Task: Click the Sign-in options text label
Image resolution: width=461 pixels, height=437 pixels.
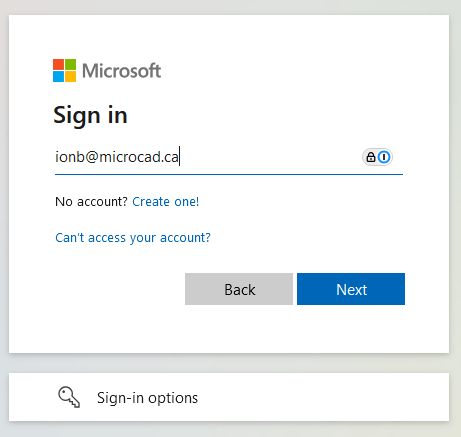Action: tap(147, 398)
